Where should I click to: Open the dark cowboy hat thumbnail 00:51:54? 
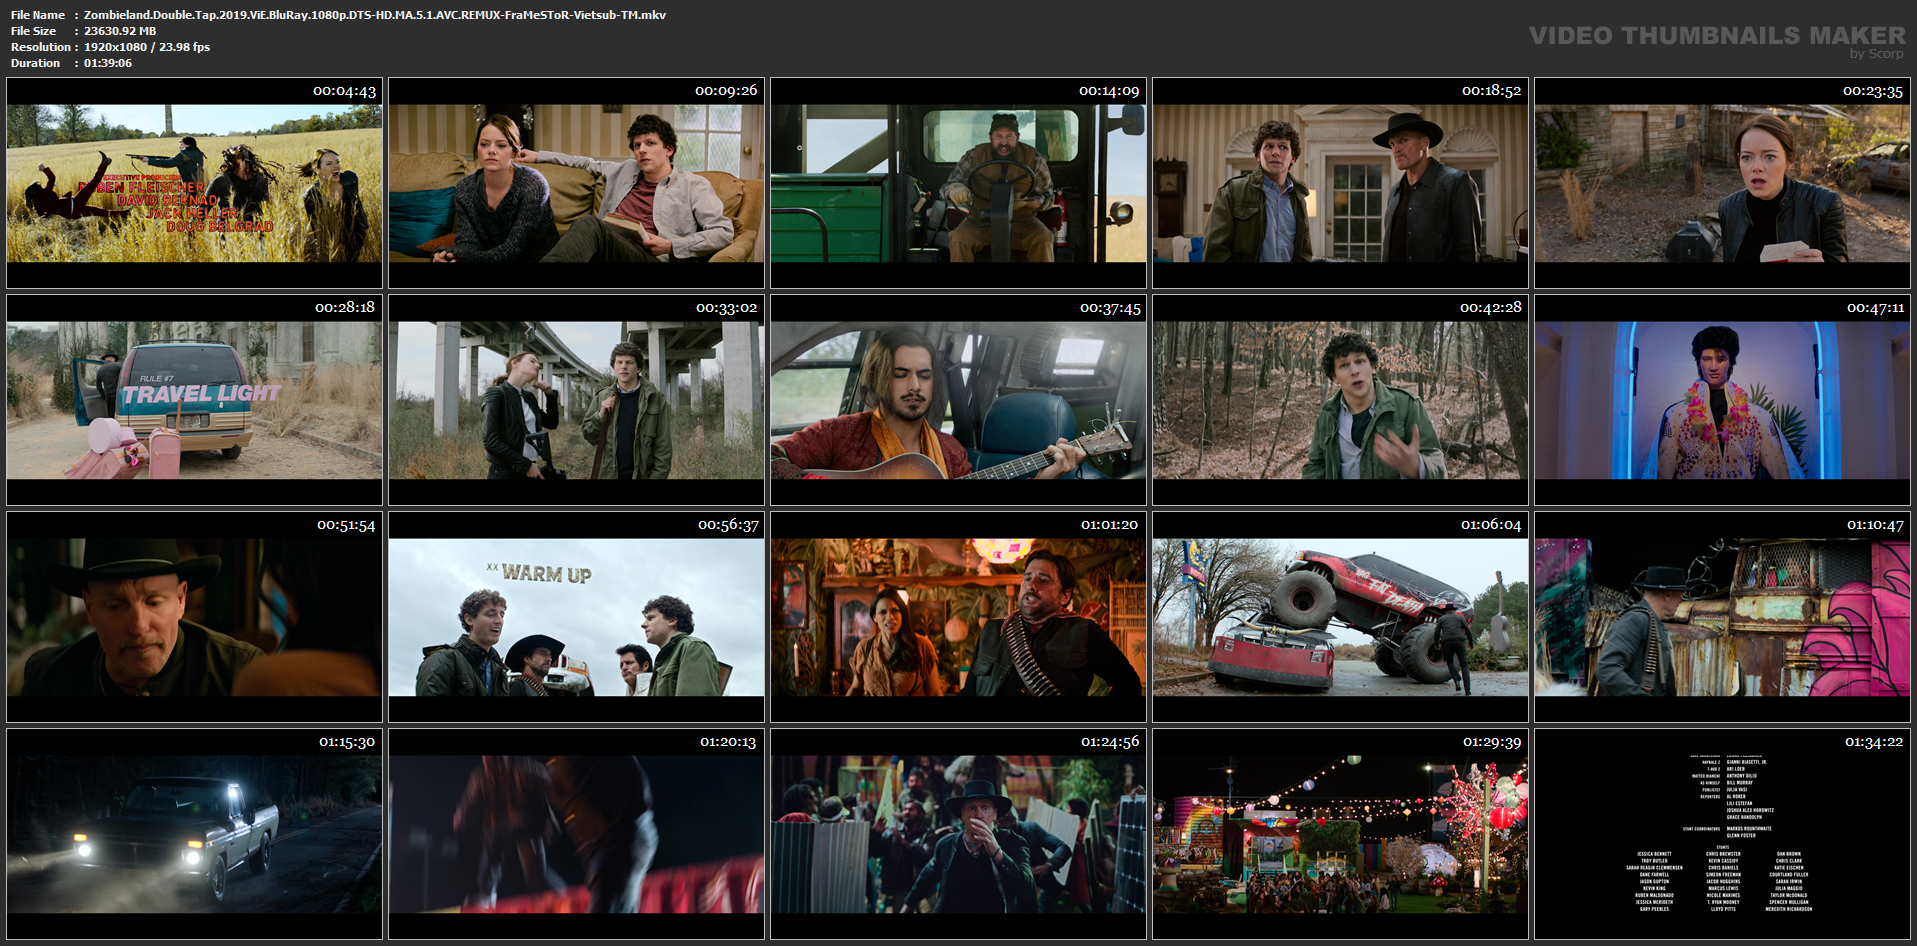pos(194,617)
